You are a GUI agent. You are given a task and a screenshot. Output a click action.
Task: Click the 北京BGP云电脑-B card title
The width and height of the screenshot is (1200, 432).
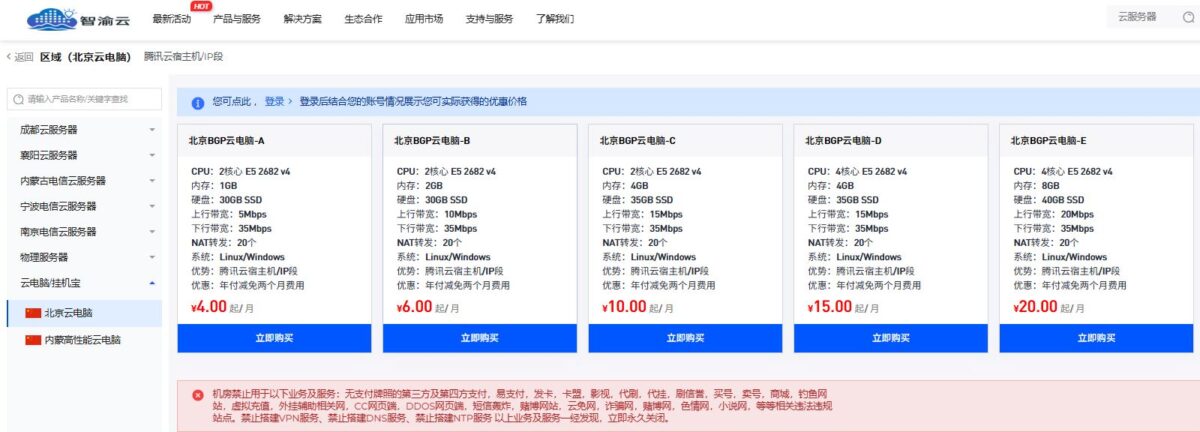coord(432,141)
